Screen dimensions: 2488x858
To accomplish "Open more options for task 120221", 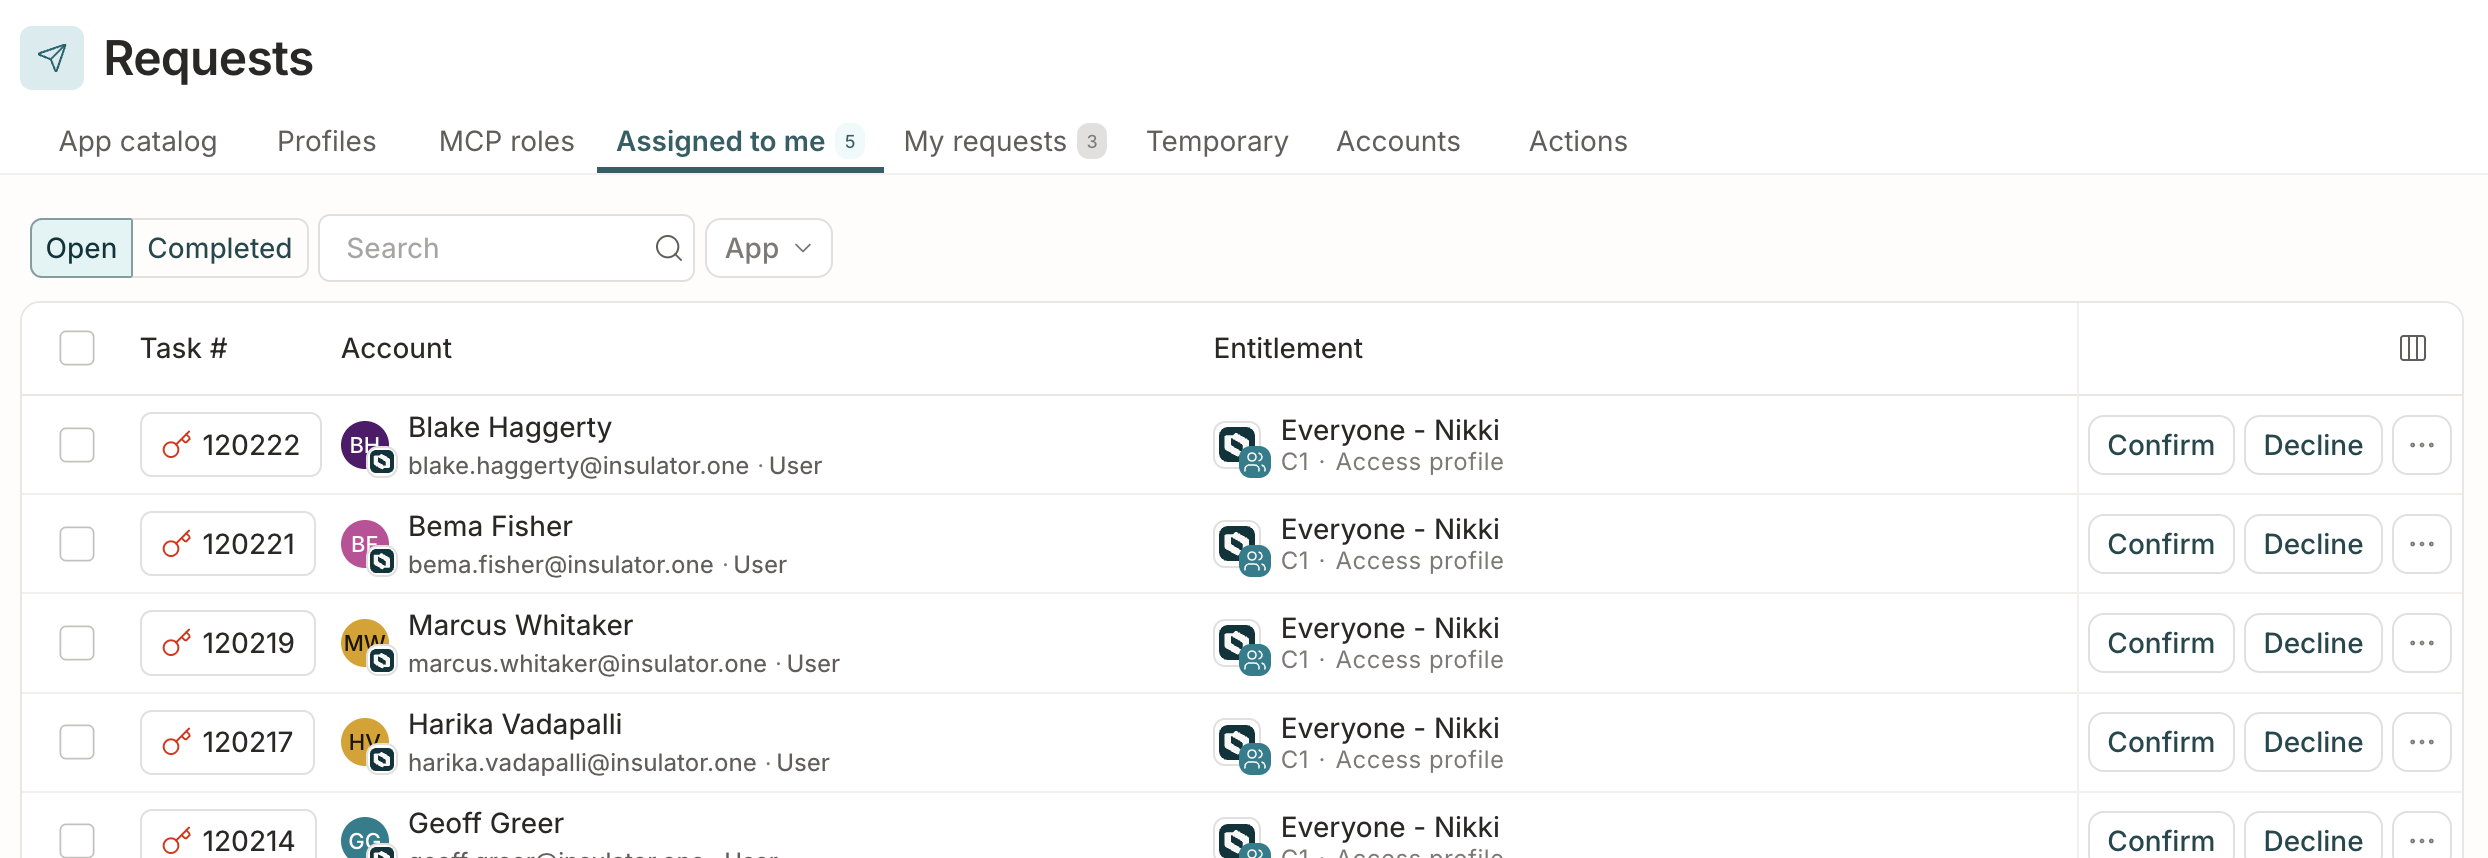I will [x=2421, y=544].
